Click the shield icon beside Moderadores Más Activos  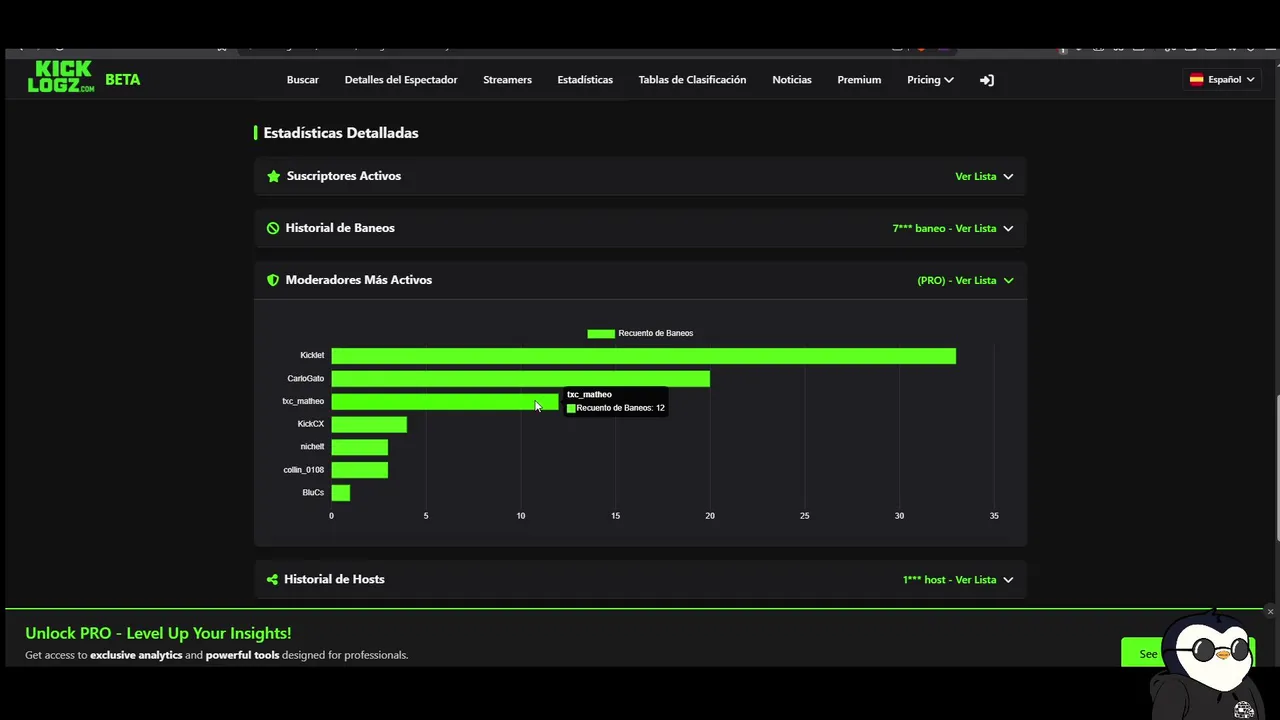coord(273,280)
